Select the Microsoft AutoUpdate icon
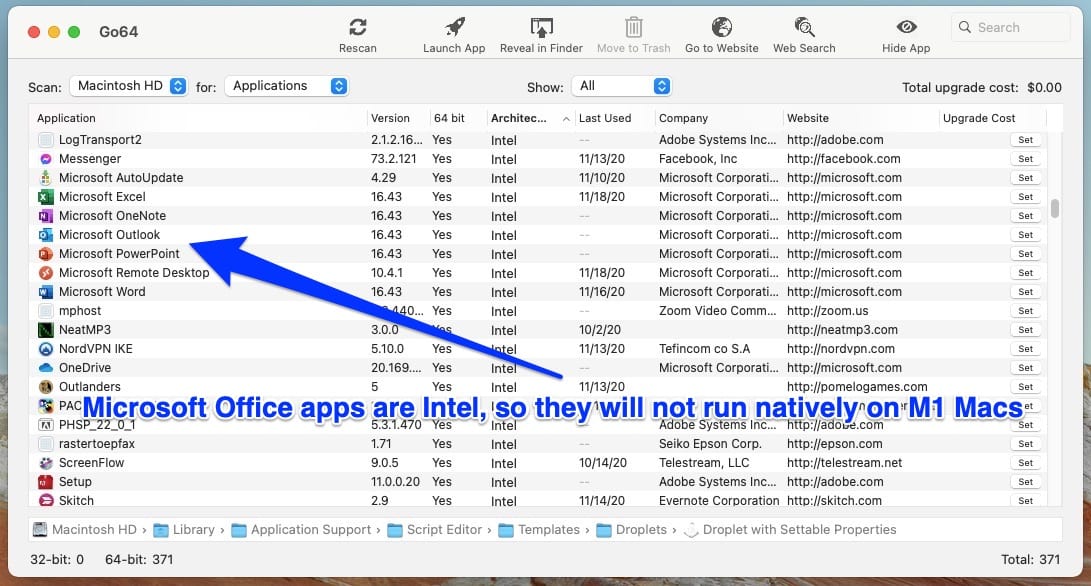The height and width of the screenshot is (586, 1091). pos(46,178)
